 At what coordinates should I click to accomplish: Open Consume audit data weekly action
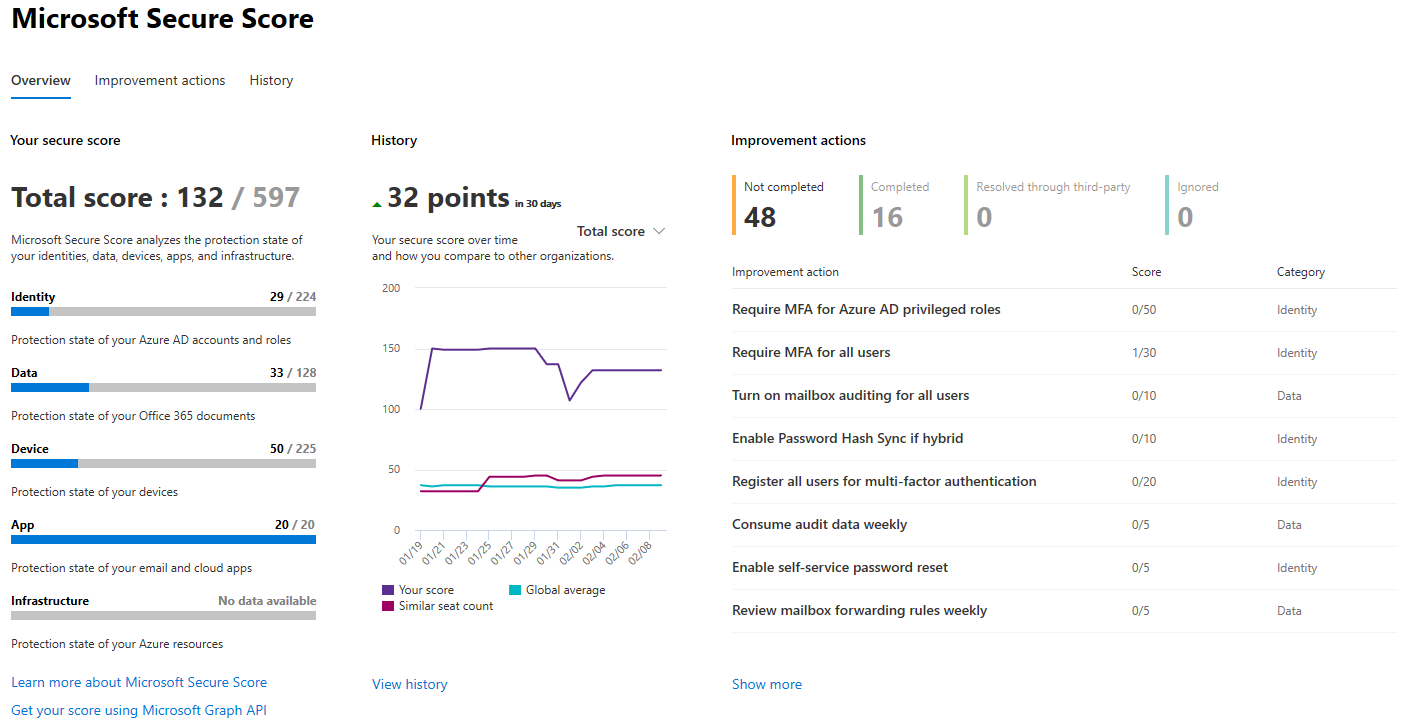(x=820, y=524)
